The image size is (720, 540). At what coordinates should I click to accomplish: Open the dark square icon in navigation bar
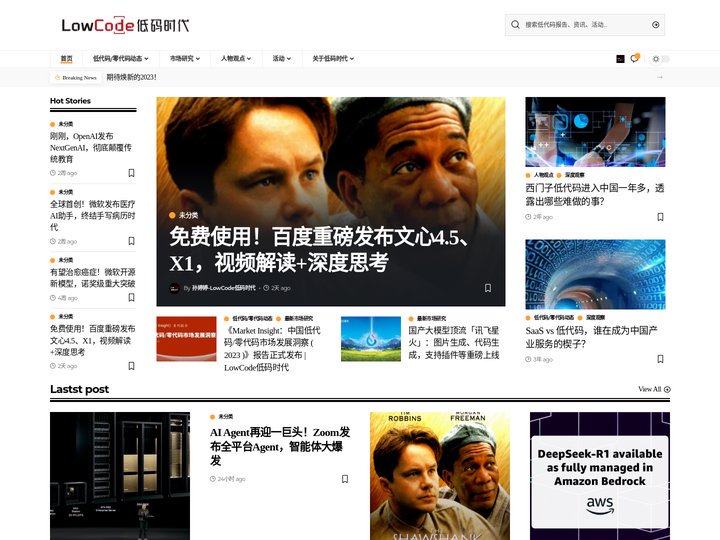tap(620, 59)
